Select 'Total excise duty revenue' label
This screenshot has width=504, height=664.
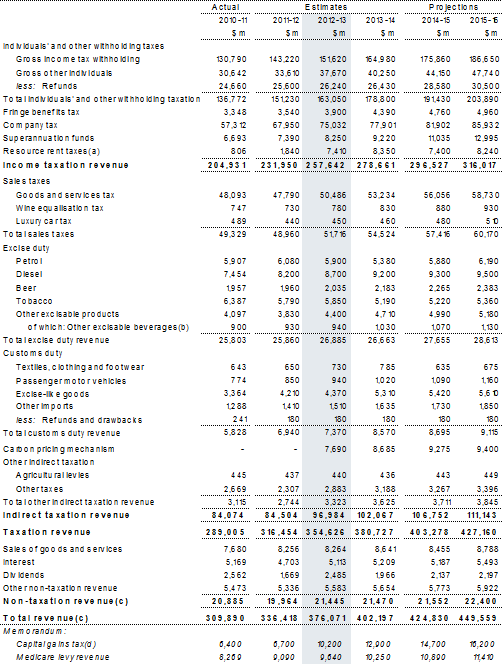(56, 340)
